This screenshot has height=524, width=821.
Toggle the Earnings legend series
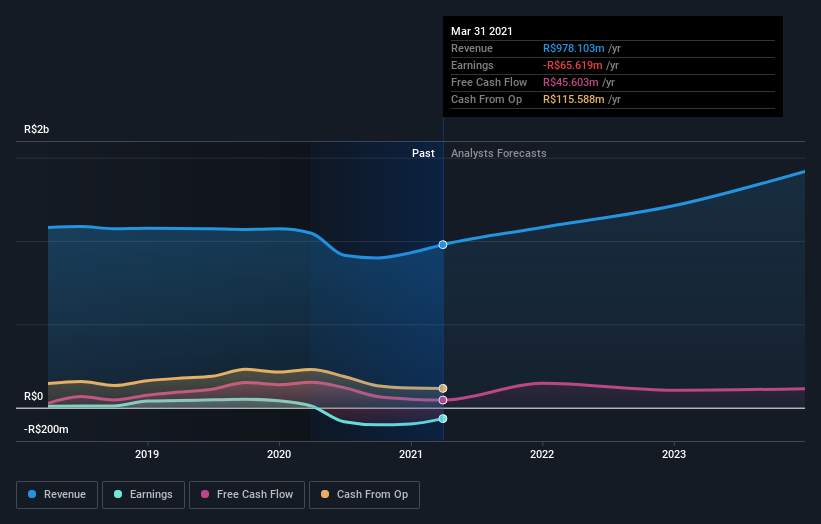point(143,495)
